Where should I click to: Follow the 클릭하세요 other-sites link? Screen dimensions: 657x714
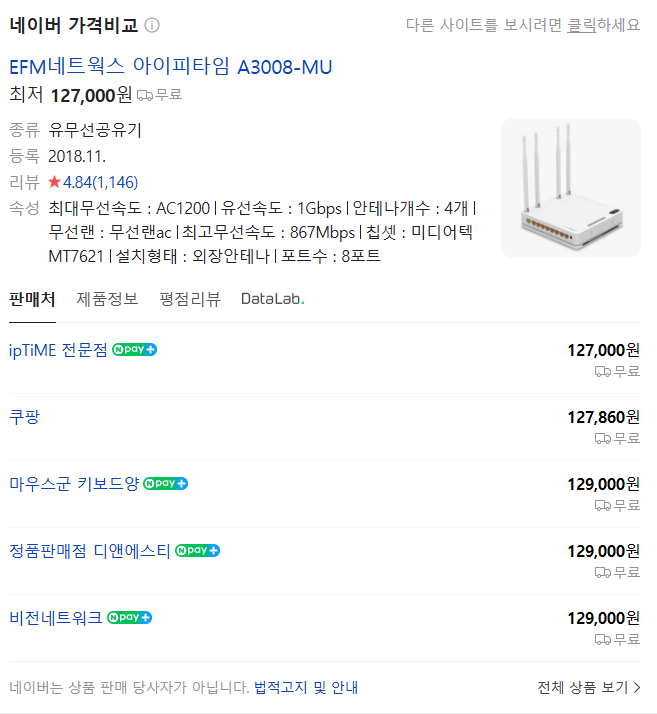click(603, 25)
